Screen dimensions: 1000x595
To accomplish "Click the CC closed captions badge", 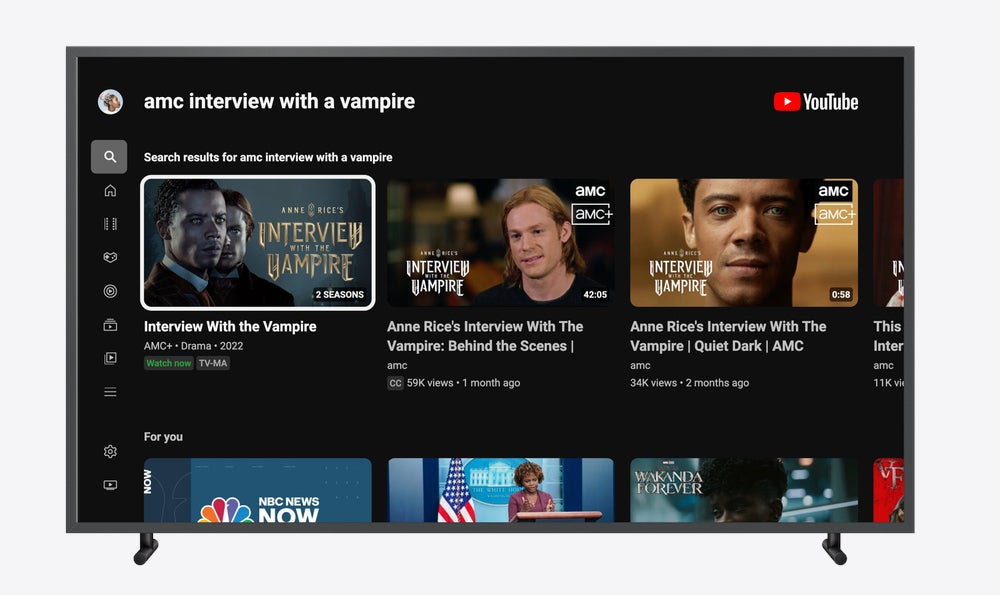I will coord(395,383).
